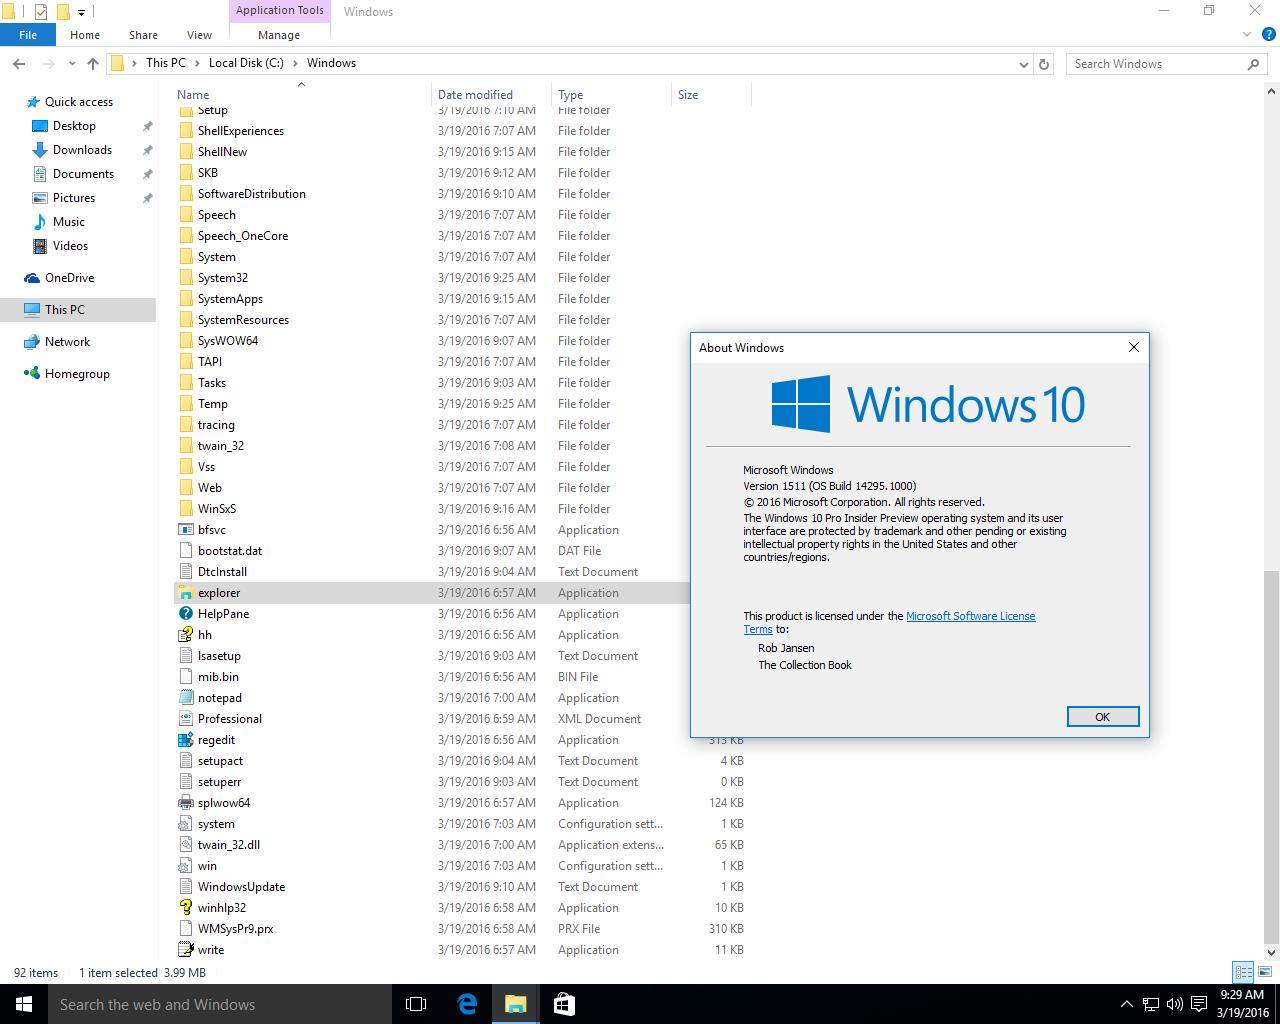This screenshot has height=1024, width=1280.
Task: Select the system configuration settings icon
Action: [x=185, y=824]
